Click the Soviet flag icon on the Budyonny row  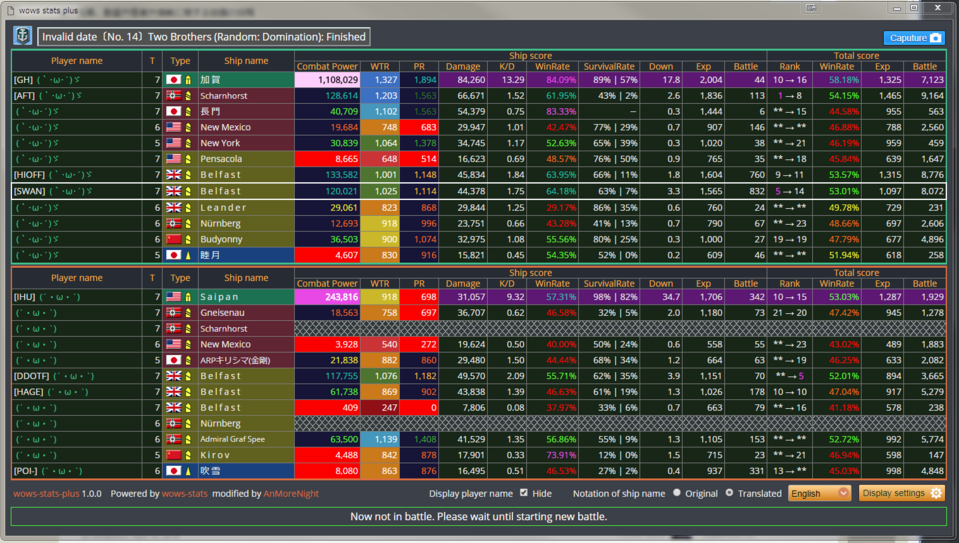pyautogui.click(x=174, y=239)
